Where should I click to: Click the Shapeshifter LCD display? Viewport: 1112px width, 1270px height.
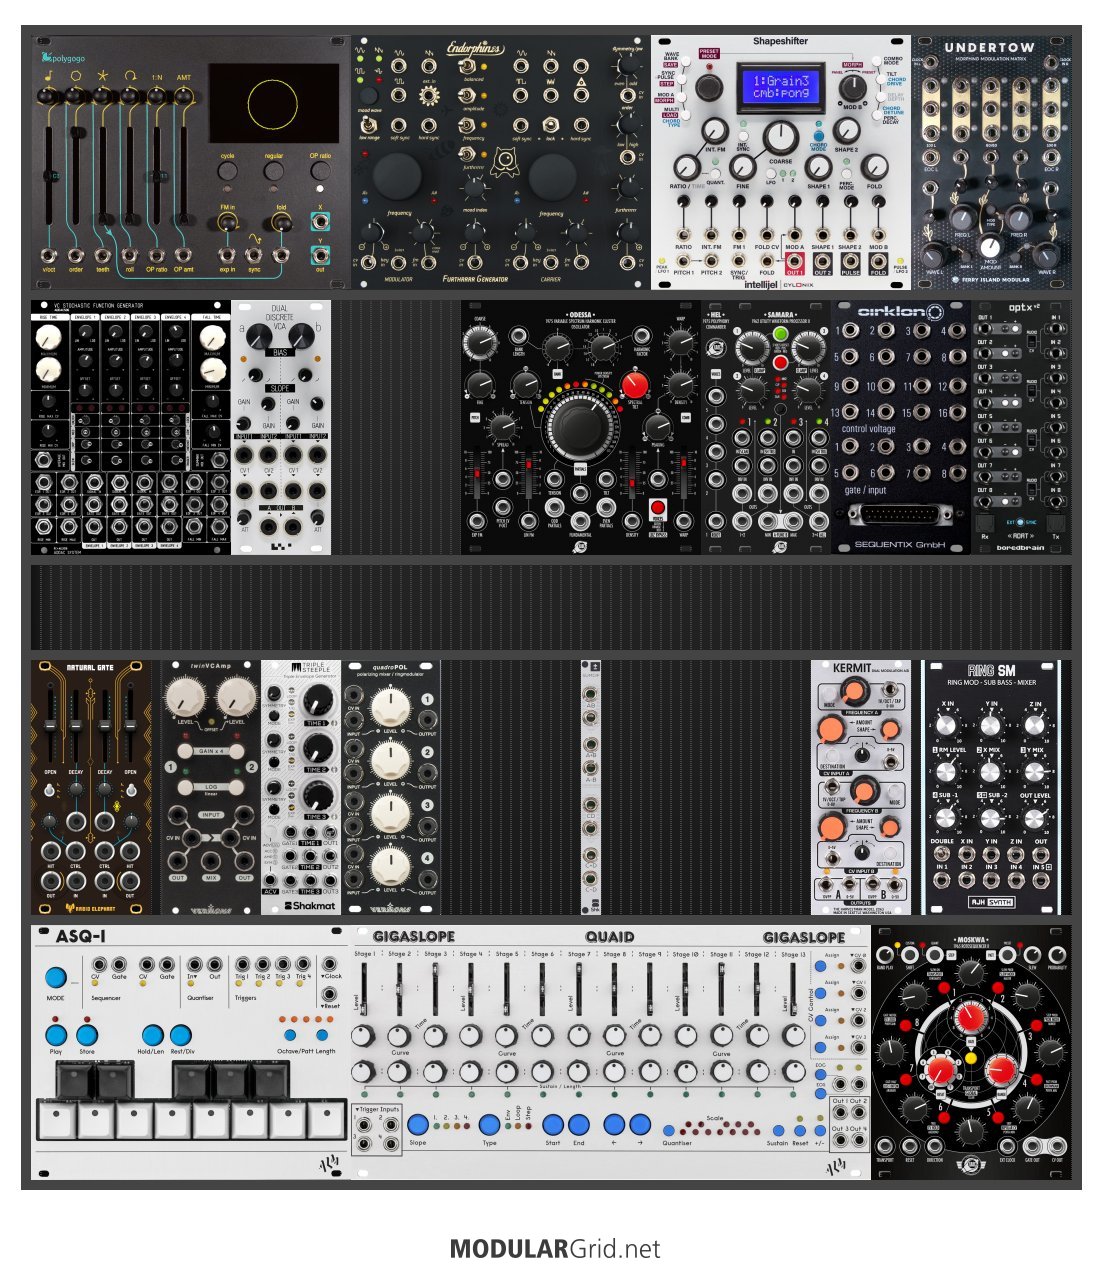coord(780,86)
